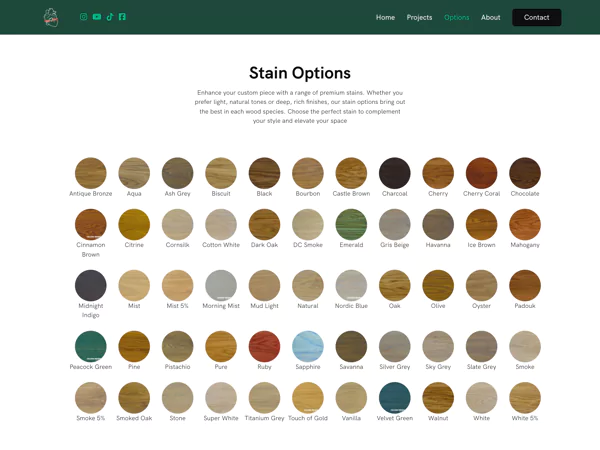The height and width of the screenshot is (450, 600).
Task: Select the Aqua stain swatch
Action: (134, 173)
